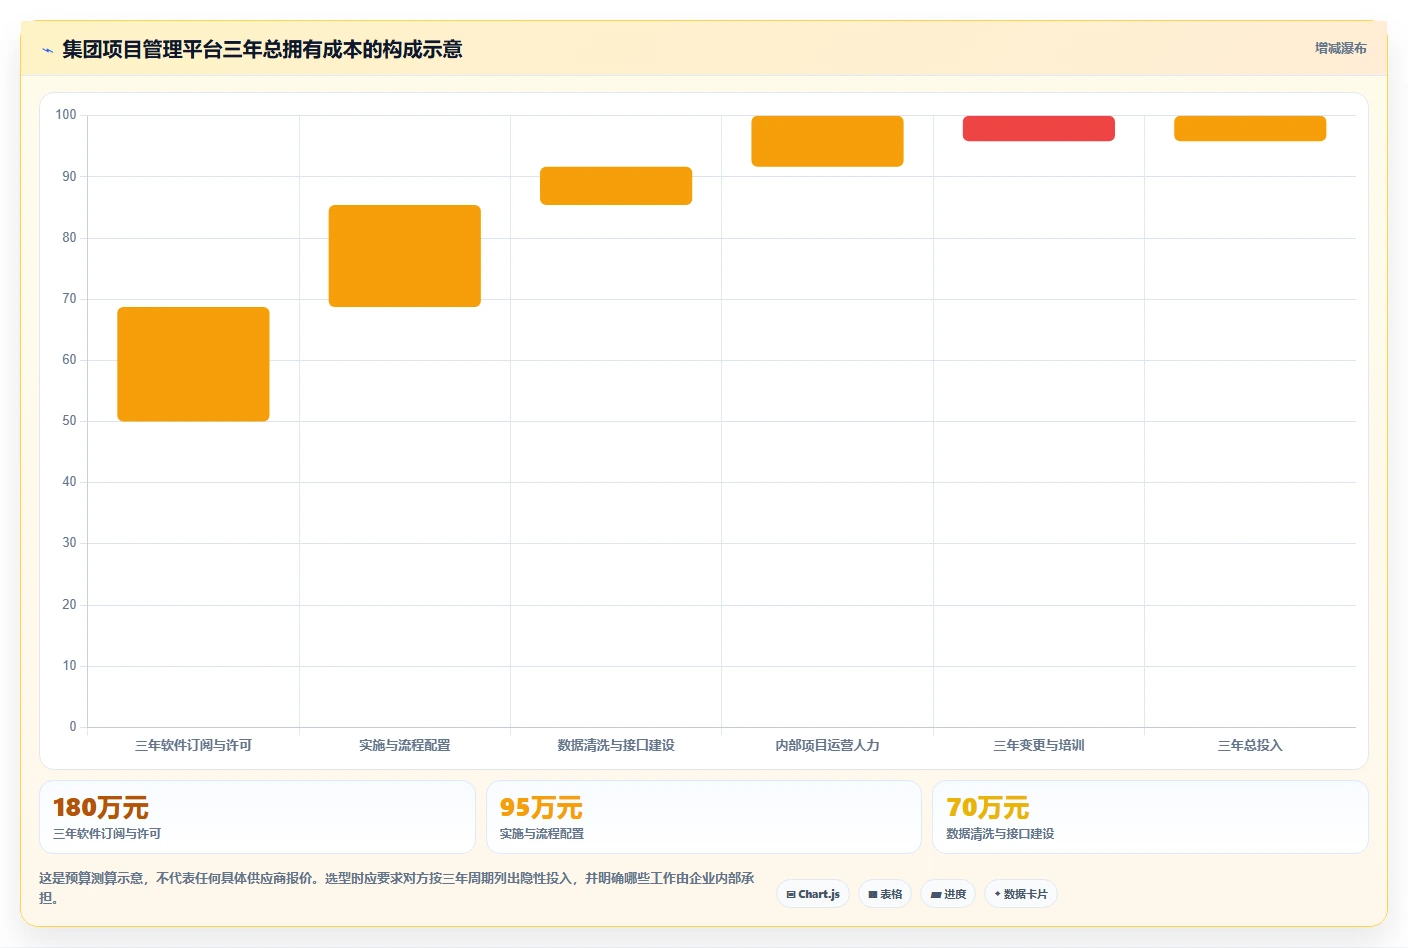
Task: Click the title icon beside 集团项目管理平台
Action: click(x=47, y=50)
